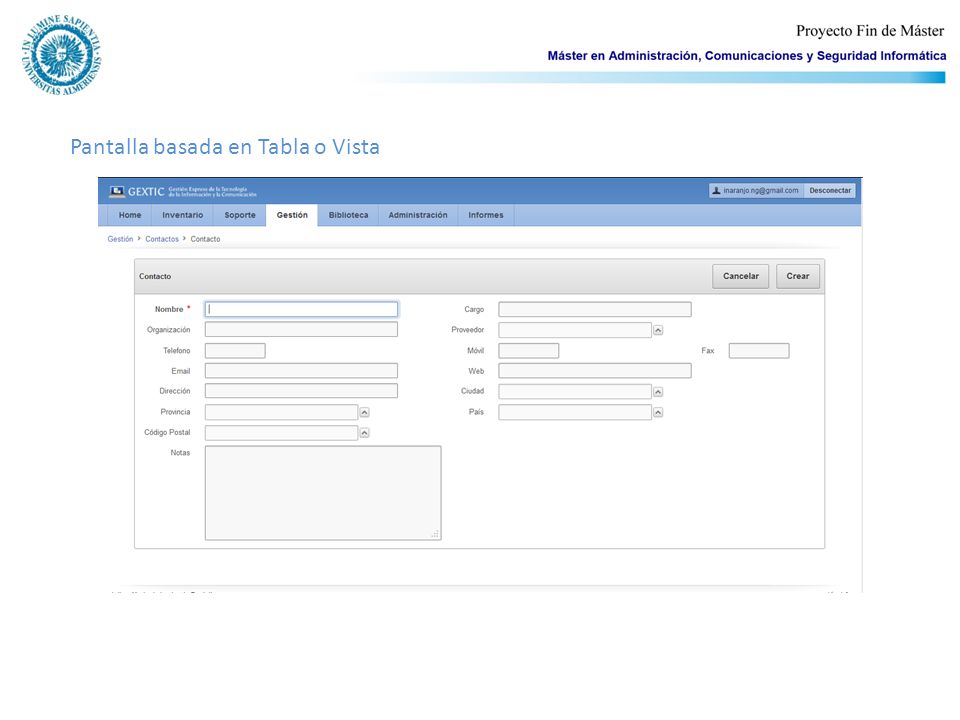Click the Cargo input field
Image resolution: width=960 pixels, height=720 pixels.
click(595, 309)
